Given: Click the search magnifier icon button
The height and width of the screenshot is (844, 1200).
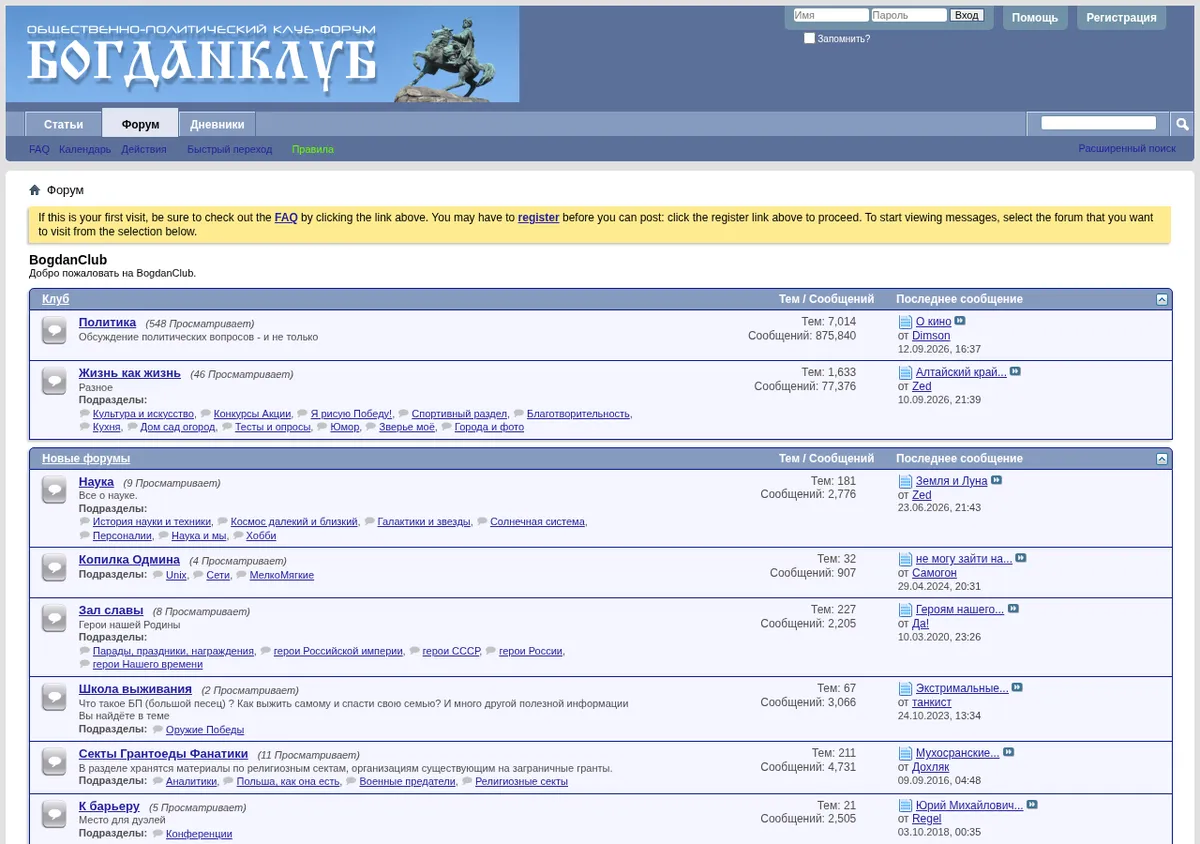Looking at the screenshot, I should point(1182,124).
